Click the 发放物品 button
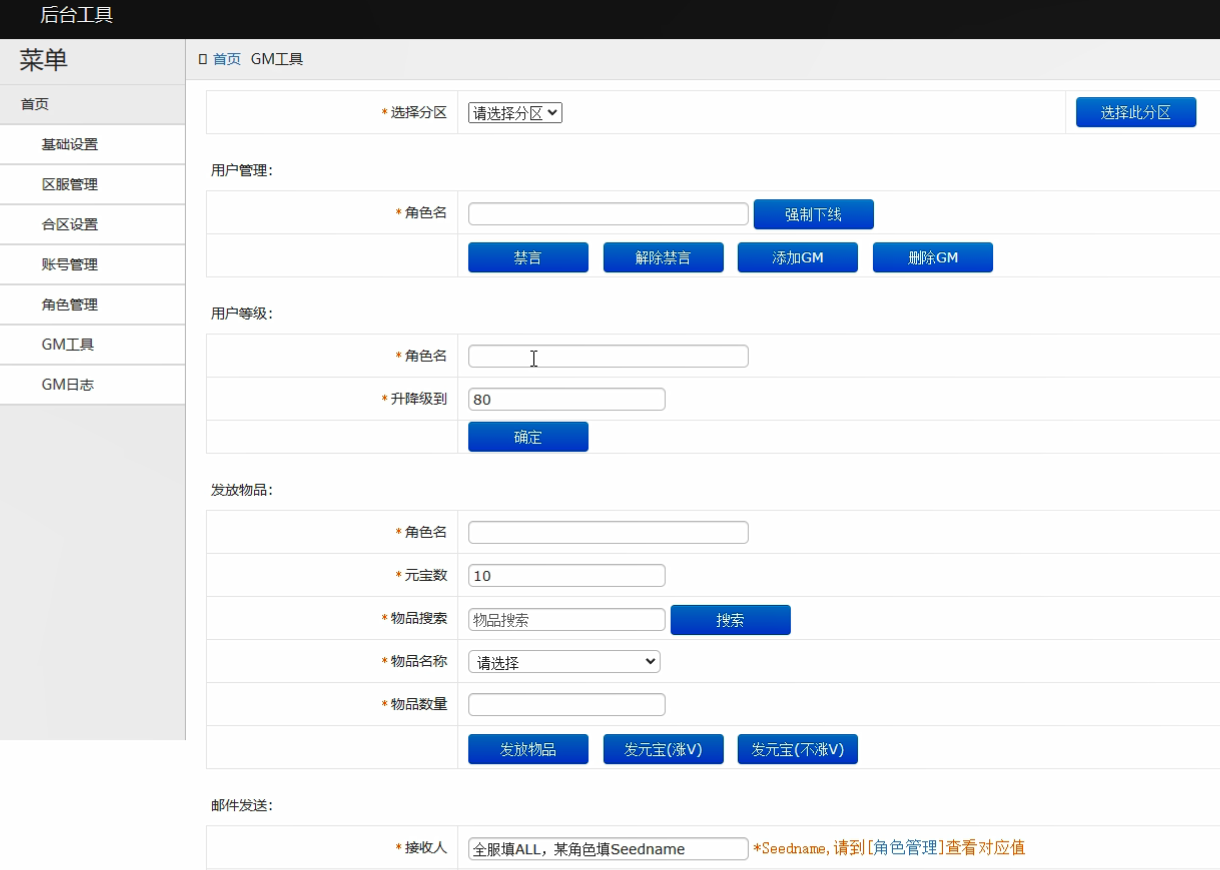The height and width of the screenshot is (870, 1220). [x=528, y=749]
